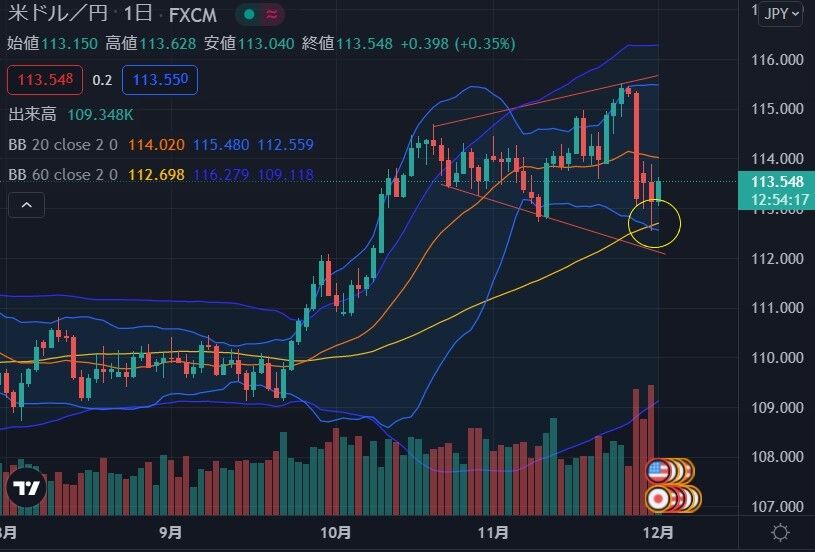Open chart settings gear icon
Screen dimensions: 815x552
pos(780,533)
